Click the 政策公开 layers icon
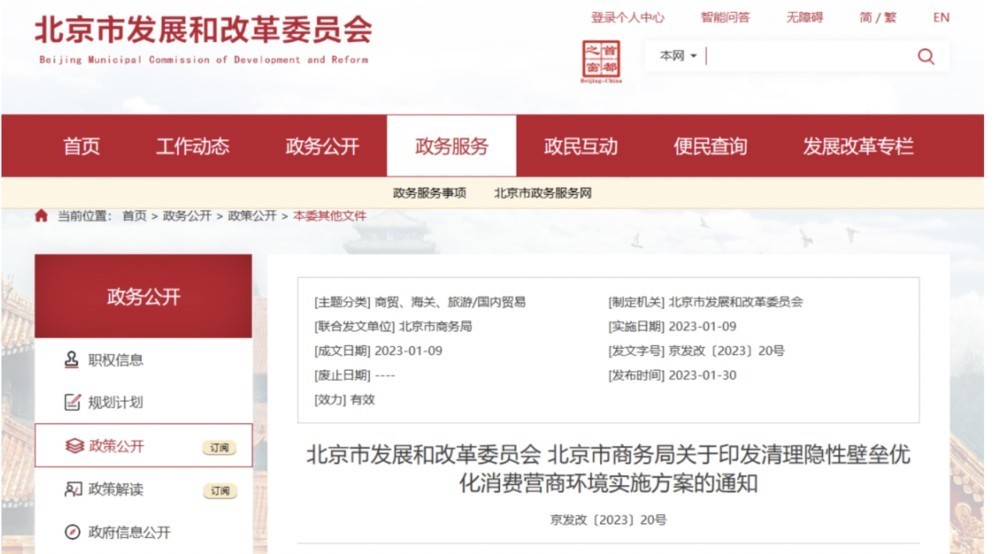 click(75, 446)
